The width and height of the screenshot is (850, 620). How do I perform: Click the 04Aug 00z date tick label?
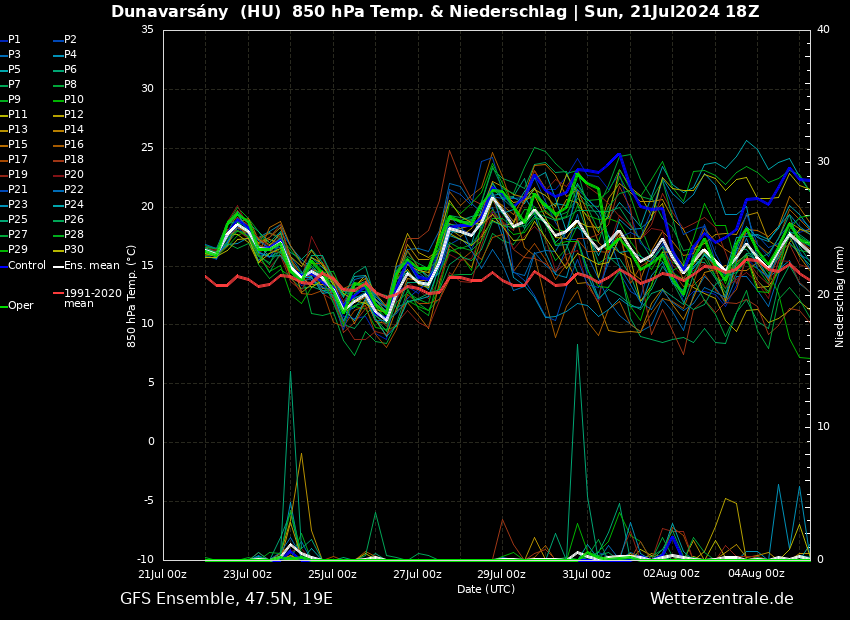(x=756, y=574)
